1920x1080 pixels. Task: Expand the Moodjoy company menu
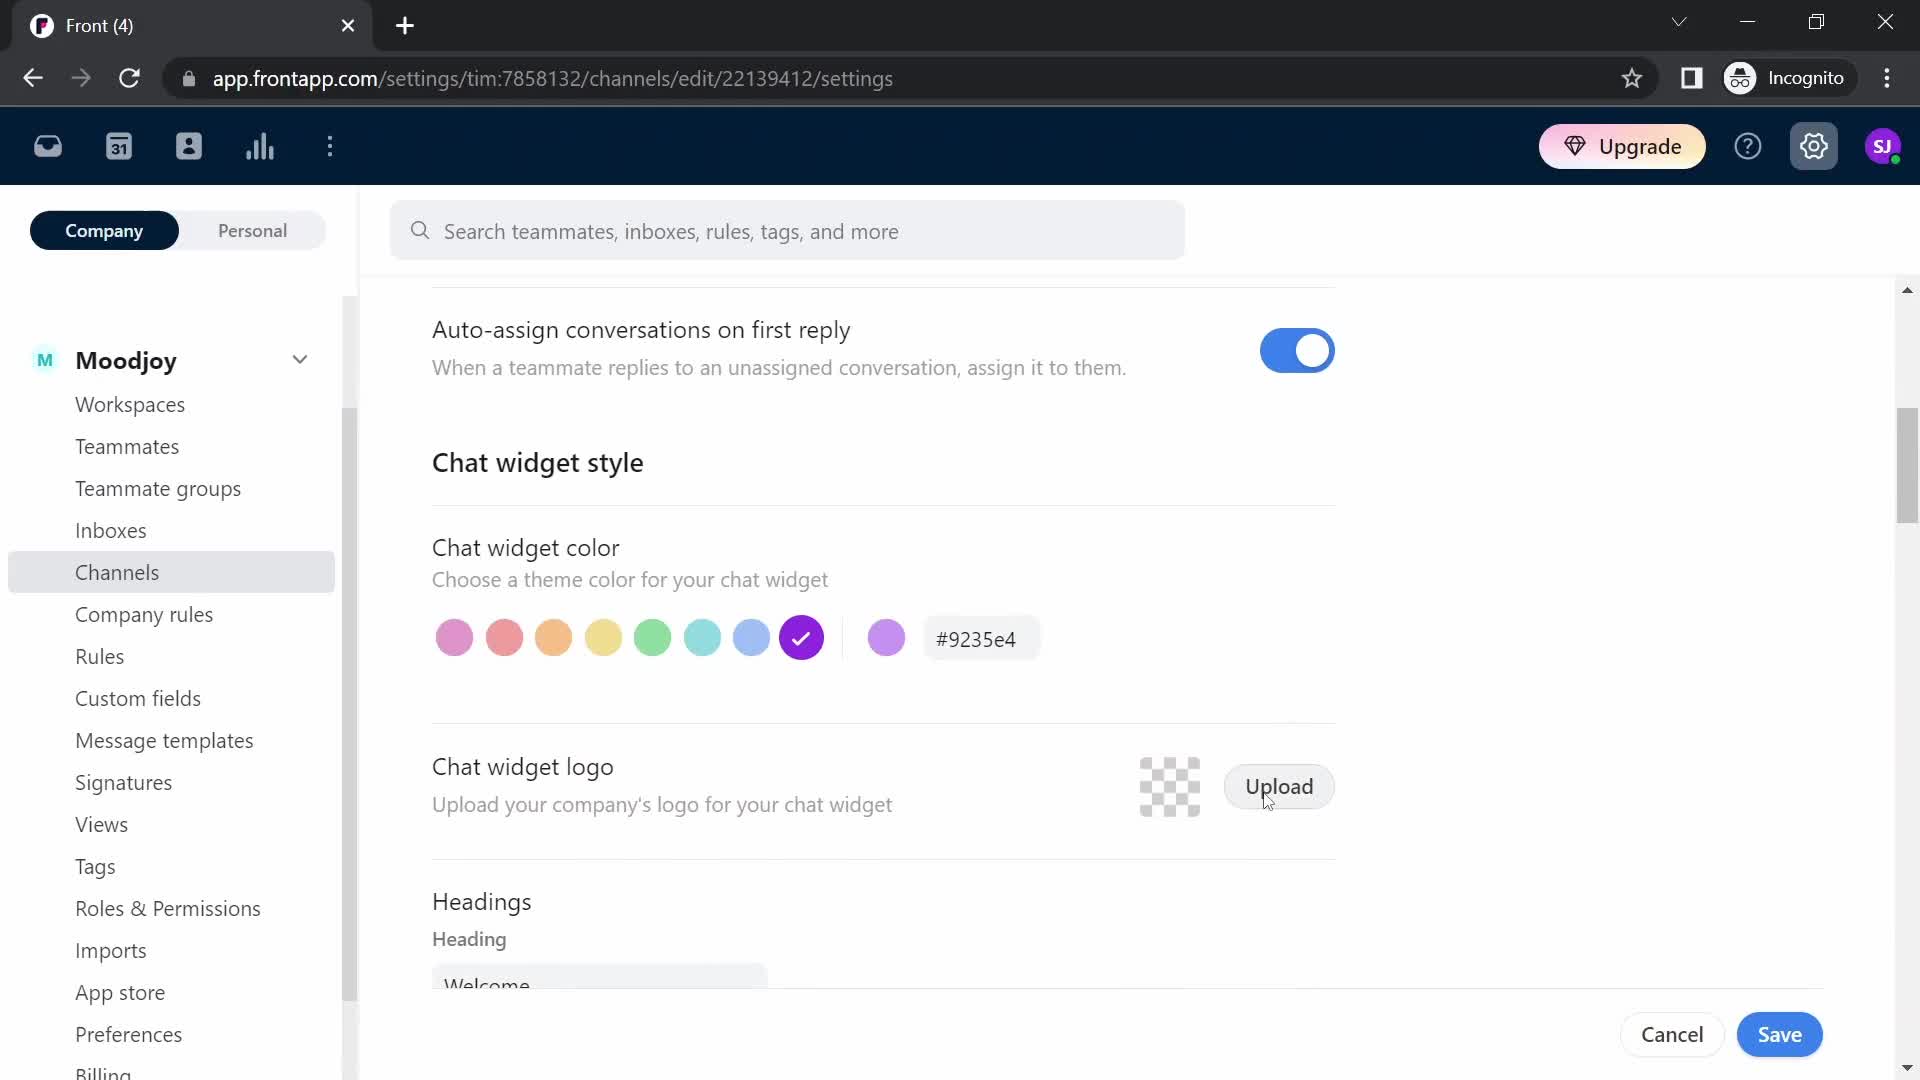click(x=301, y=359)
